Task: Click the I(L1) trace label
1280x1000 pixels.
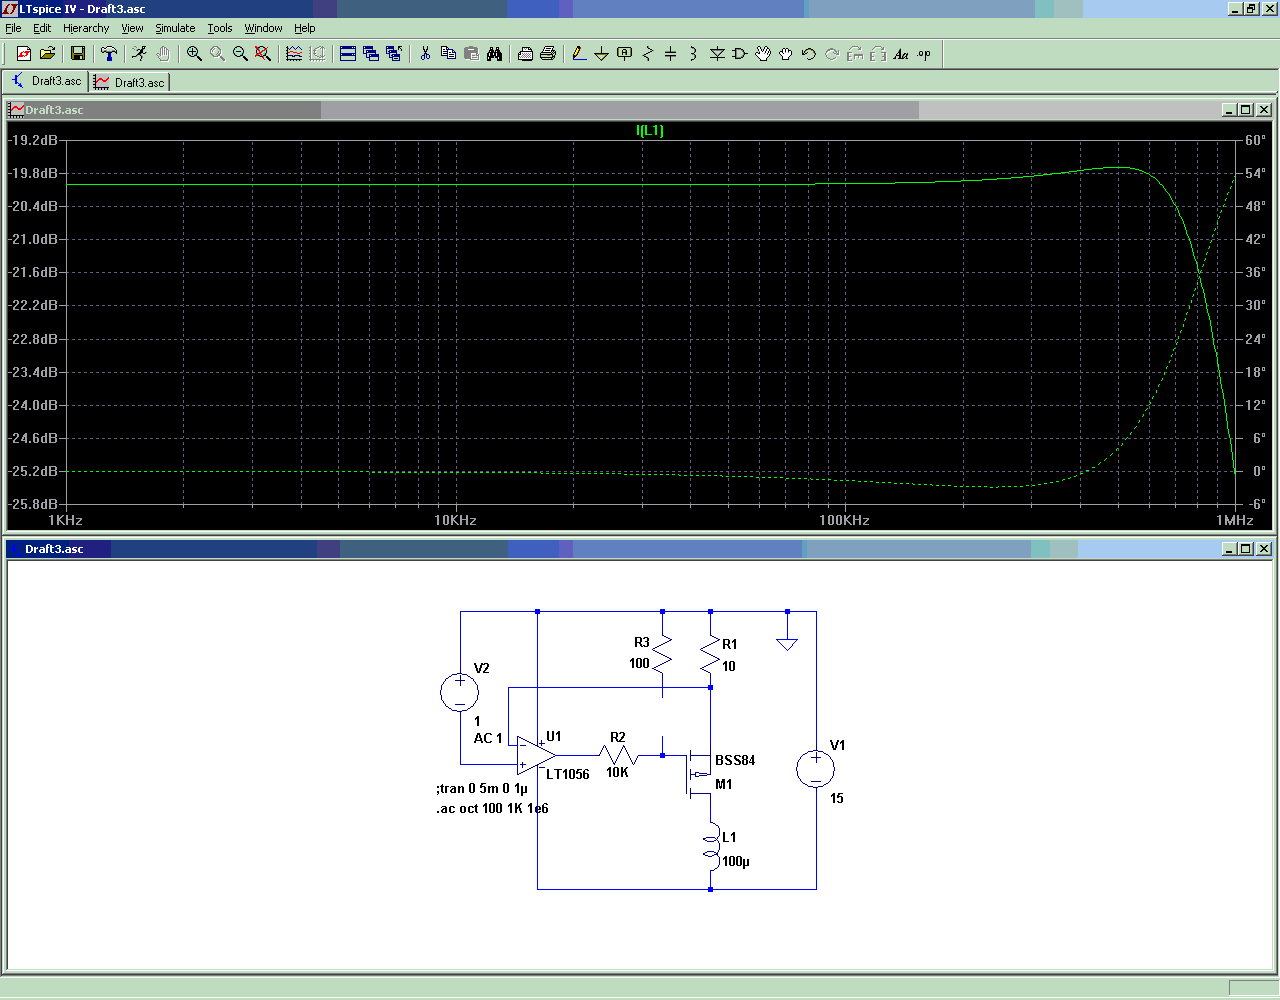Action: (650, 130)
